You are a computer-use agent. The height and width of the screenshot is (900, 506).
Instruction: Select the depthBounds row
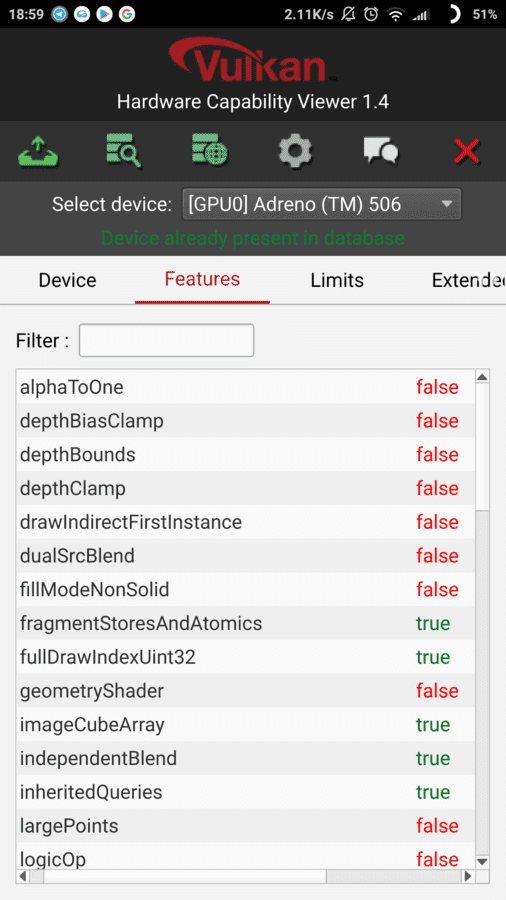point(246,455)
